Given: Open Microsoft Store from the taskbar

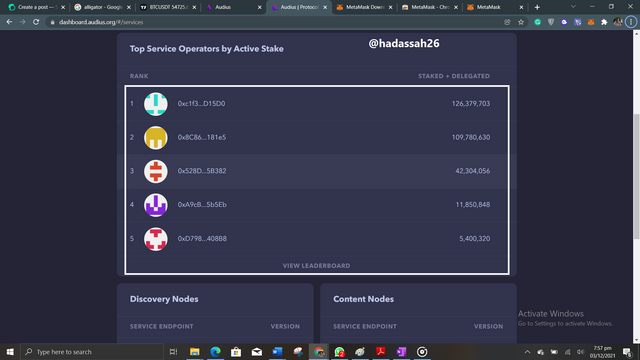Looking at the screenshot, I should pyautogui.click(x=236, y=351).
